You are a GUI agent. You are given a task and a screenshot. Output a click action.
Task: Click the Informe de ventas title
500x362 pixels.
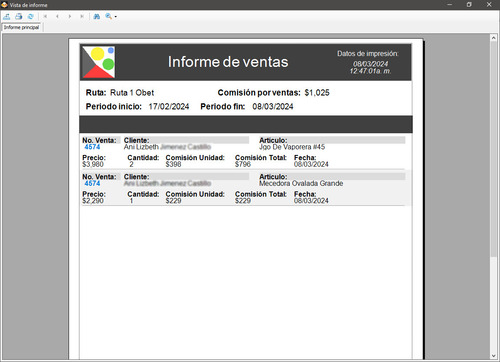pyautogui.click(x=228, y=62)
